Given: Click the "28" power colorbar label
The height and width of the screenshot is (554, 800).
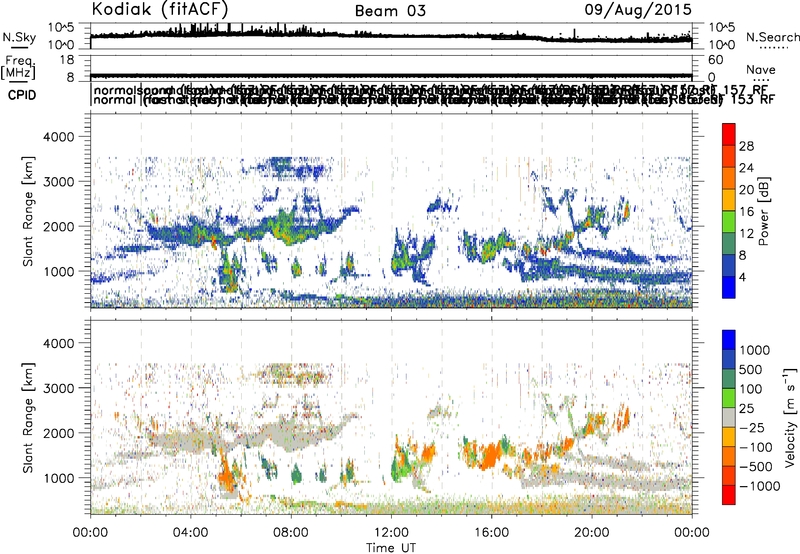Looking at the screenshot, I should click(x=746, y=146).
